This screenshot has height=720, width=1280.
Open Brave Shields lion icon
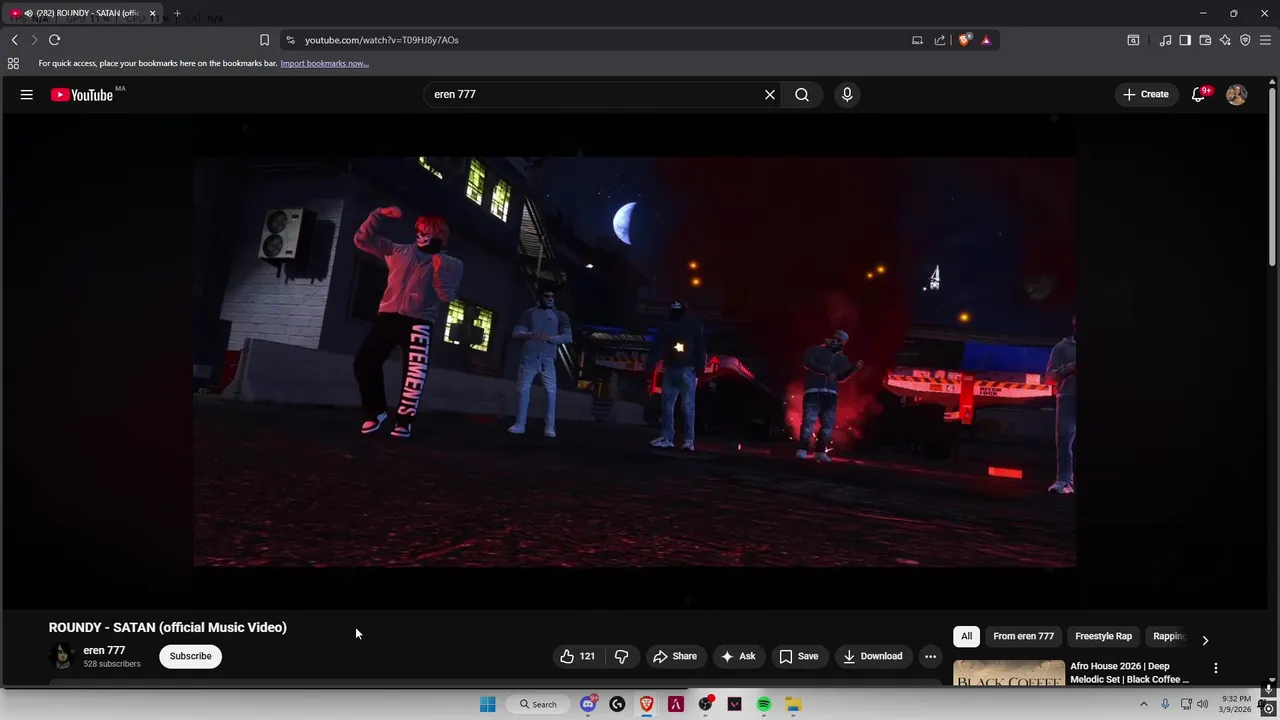(x=964, y=40)
